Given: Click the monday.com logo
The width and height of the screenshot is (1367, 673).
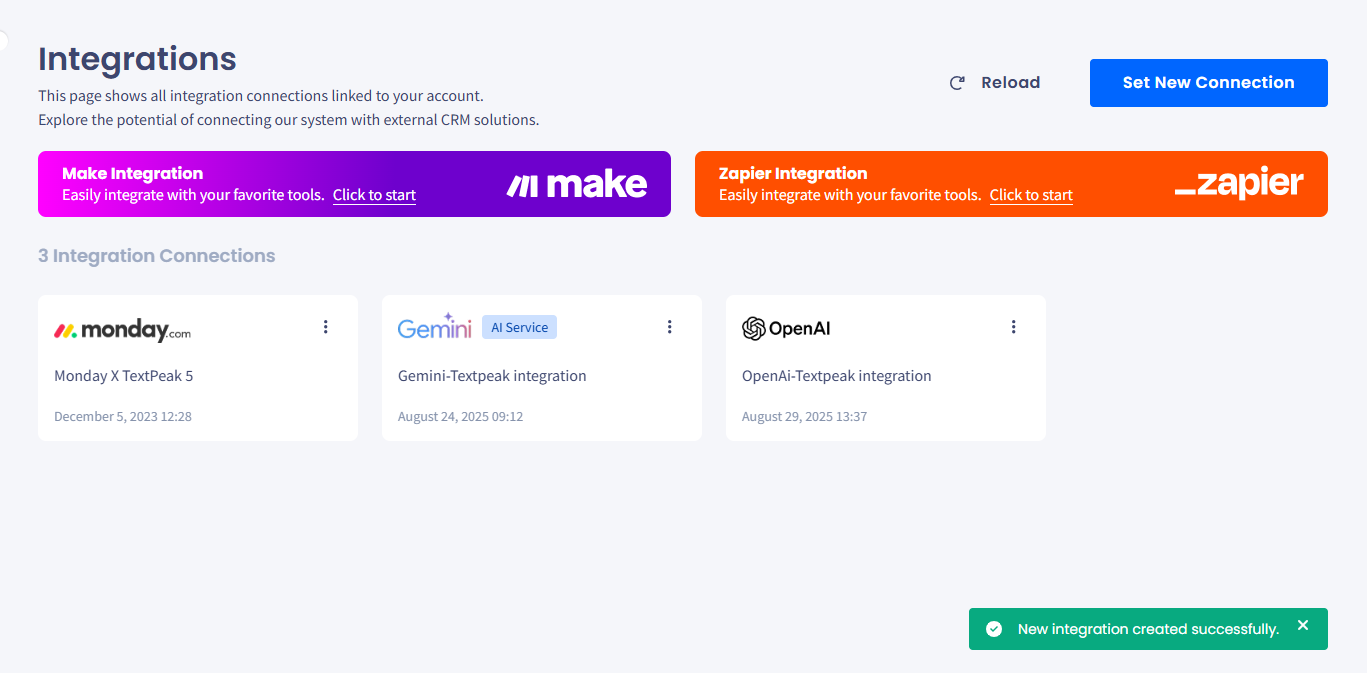Looking at the screenshot, I should 122,330.
